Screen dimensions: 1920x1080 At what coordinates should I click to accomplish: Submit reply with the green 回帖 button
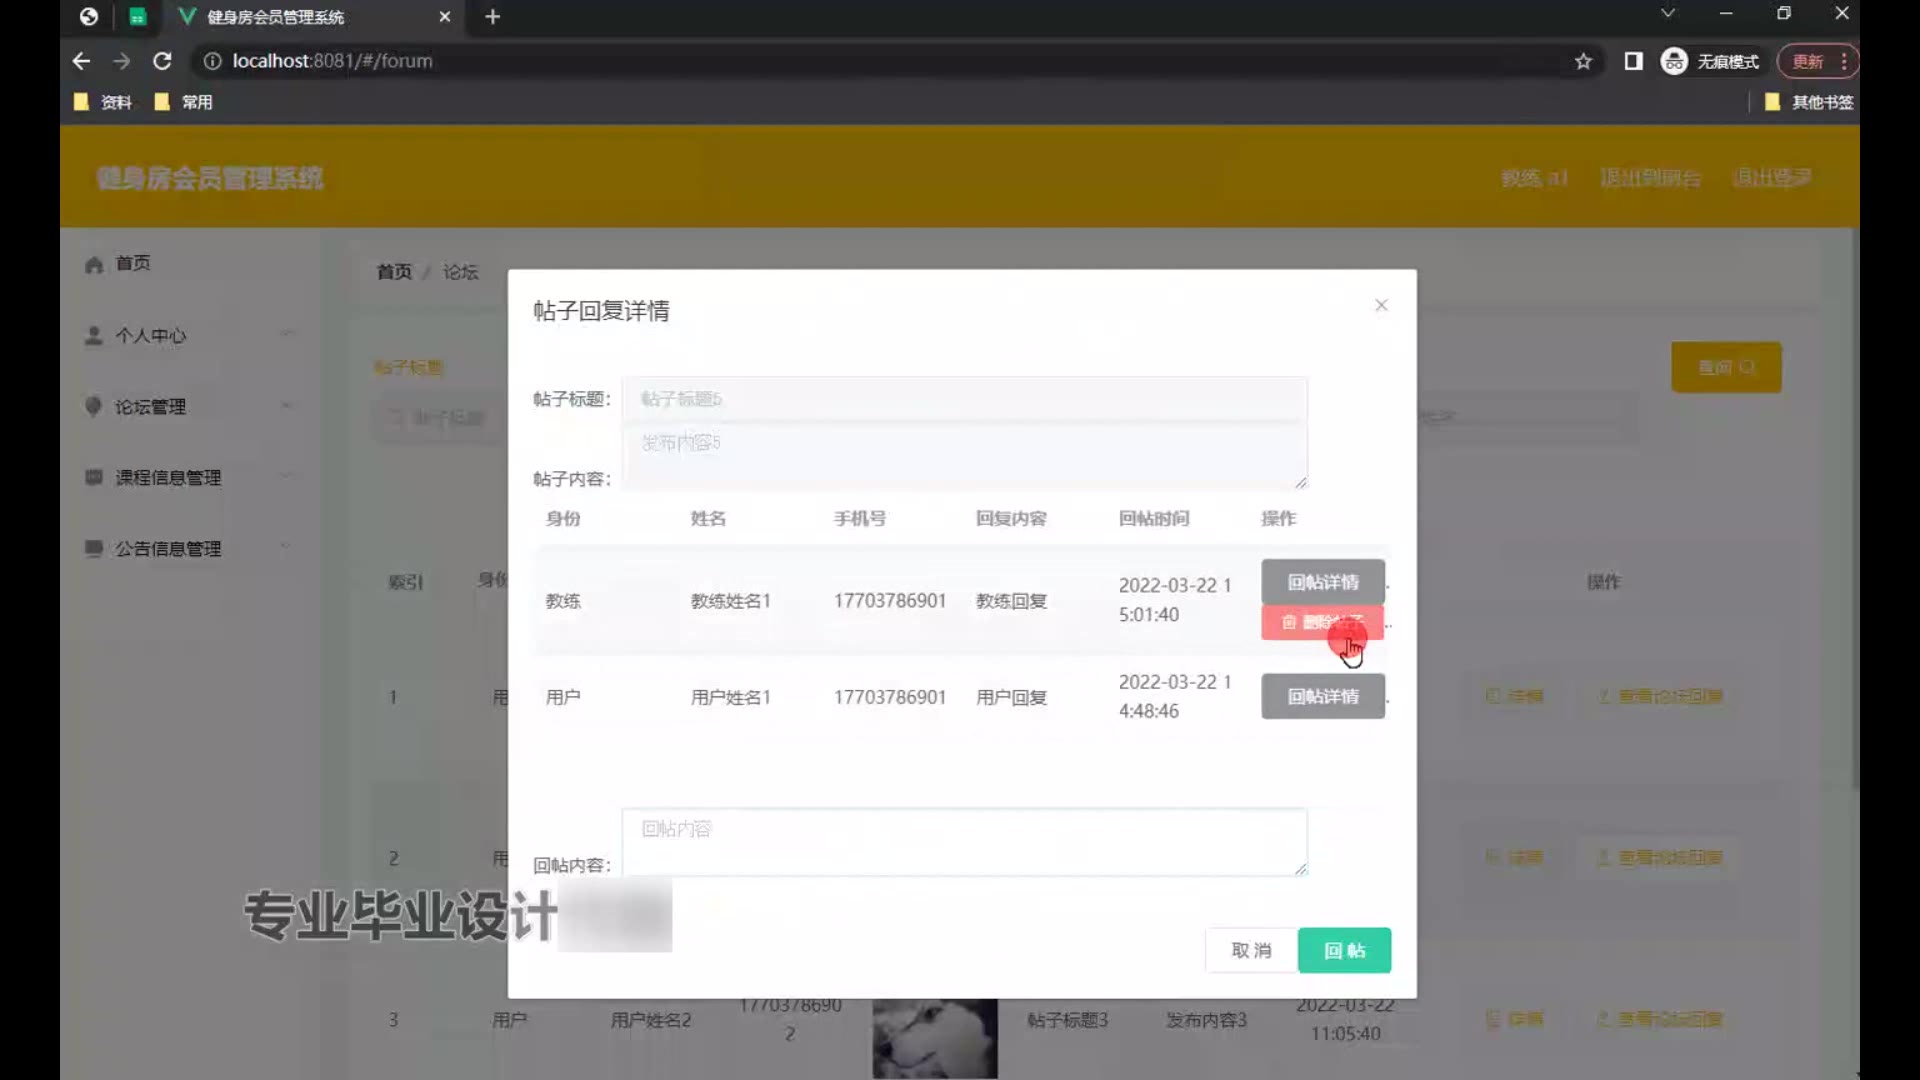click(1344, 950)
